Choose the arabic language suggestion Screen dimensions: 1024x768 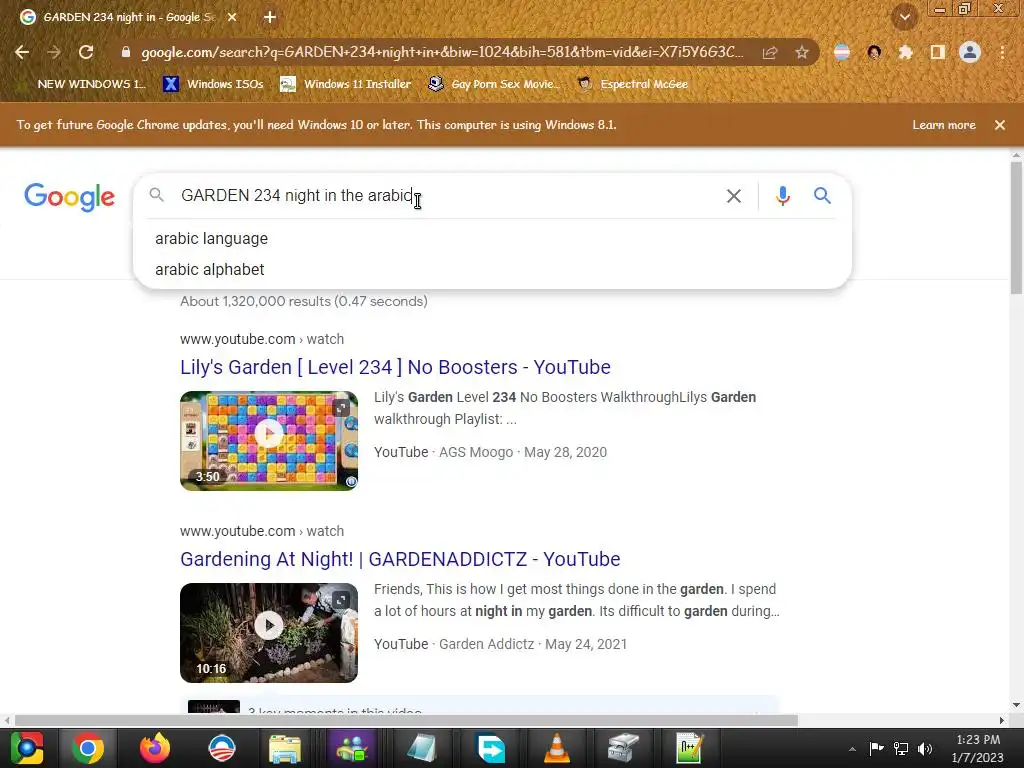[212, 238]
